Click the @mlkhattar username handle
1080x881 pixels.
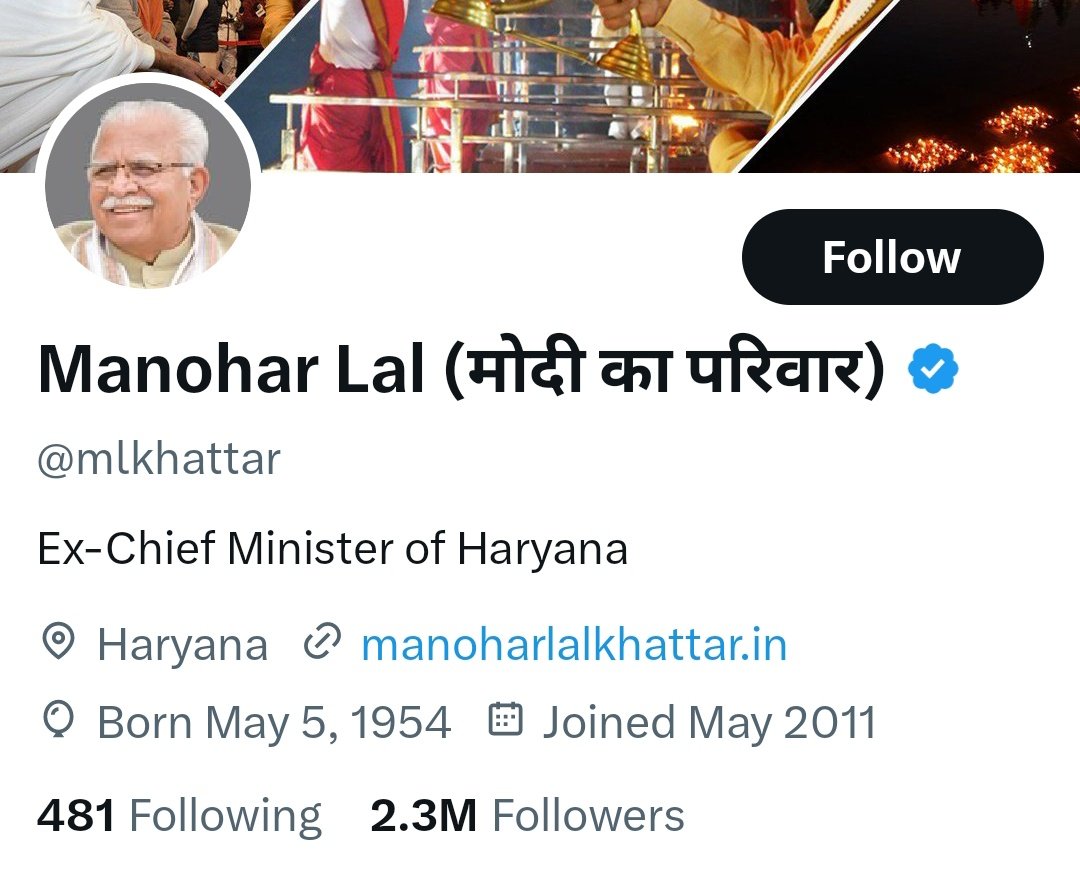tap(159, 459)
